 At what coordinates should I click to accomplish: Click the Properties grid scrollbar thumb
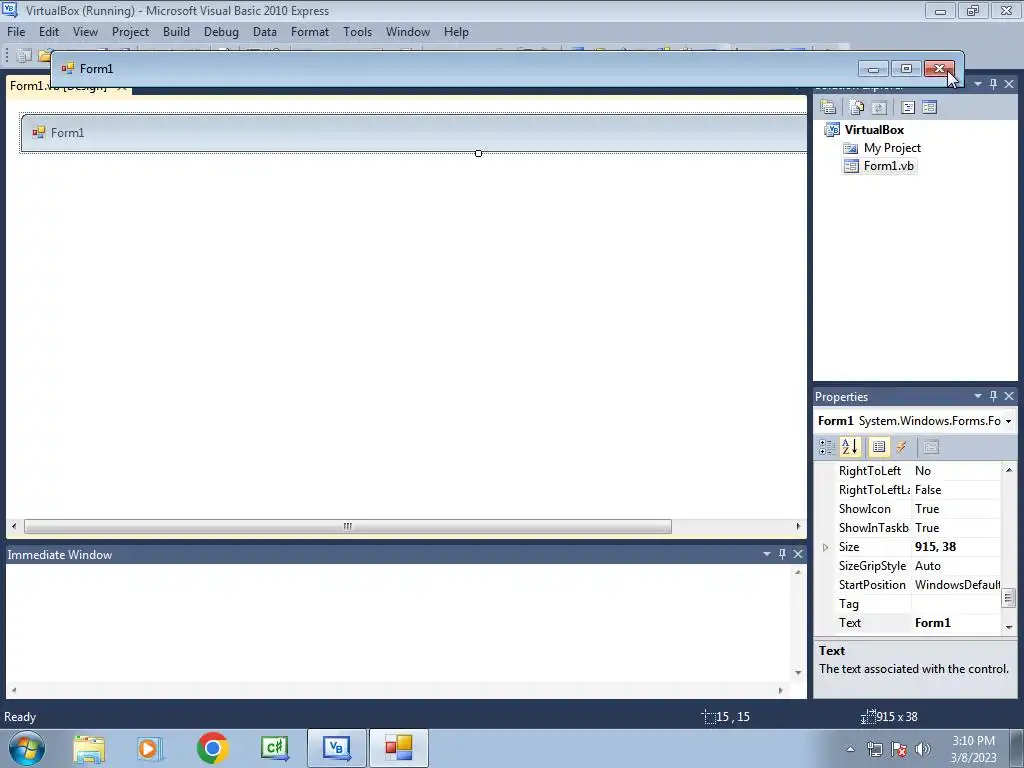point(1009,598)
